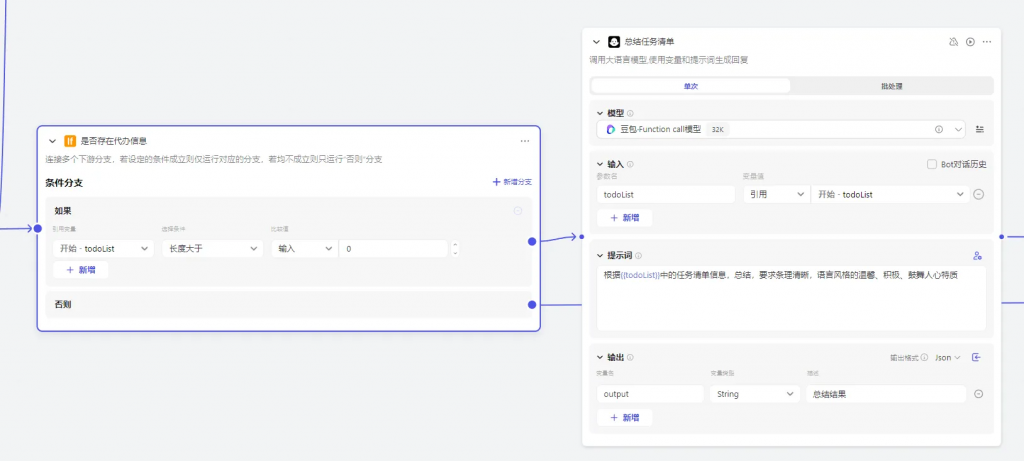Image resolution: width=1024 pixels, height=461 pixels.
Task: Switch to the 单次 tab
Action: click(x=691, y=86)
